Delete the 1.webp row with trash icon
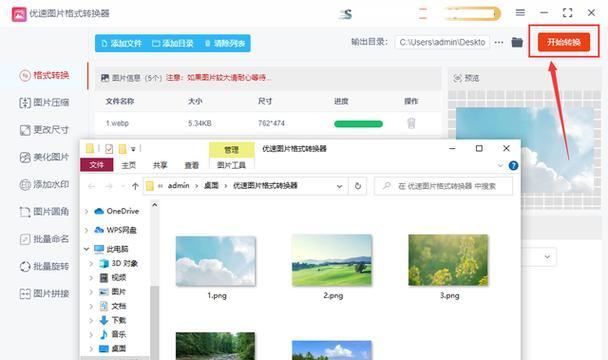The height and width of the screenshot is (360, 608). click(x=411, y=123)
